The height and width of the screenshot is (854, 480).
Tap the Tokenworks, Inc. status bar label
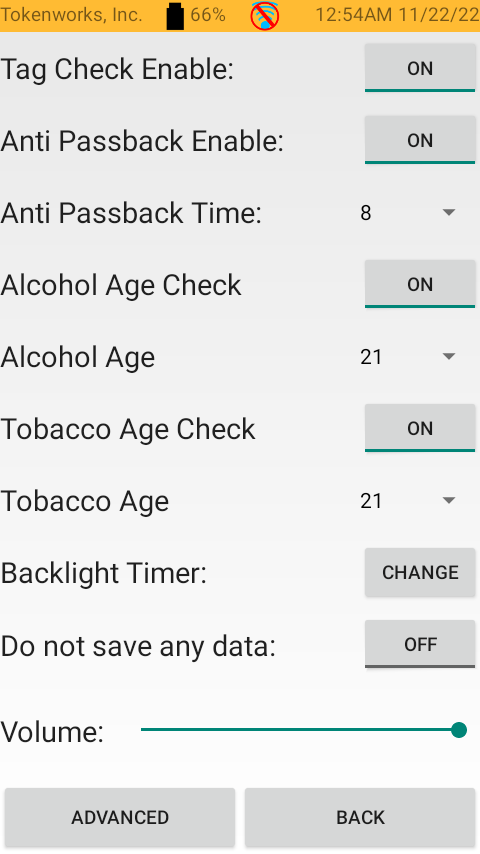coord(71,15)
